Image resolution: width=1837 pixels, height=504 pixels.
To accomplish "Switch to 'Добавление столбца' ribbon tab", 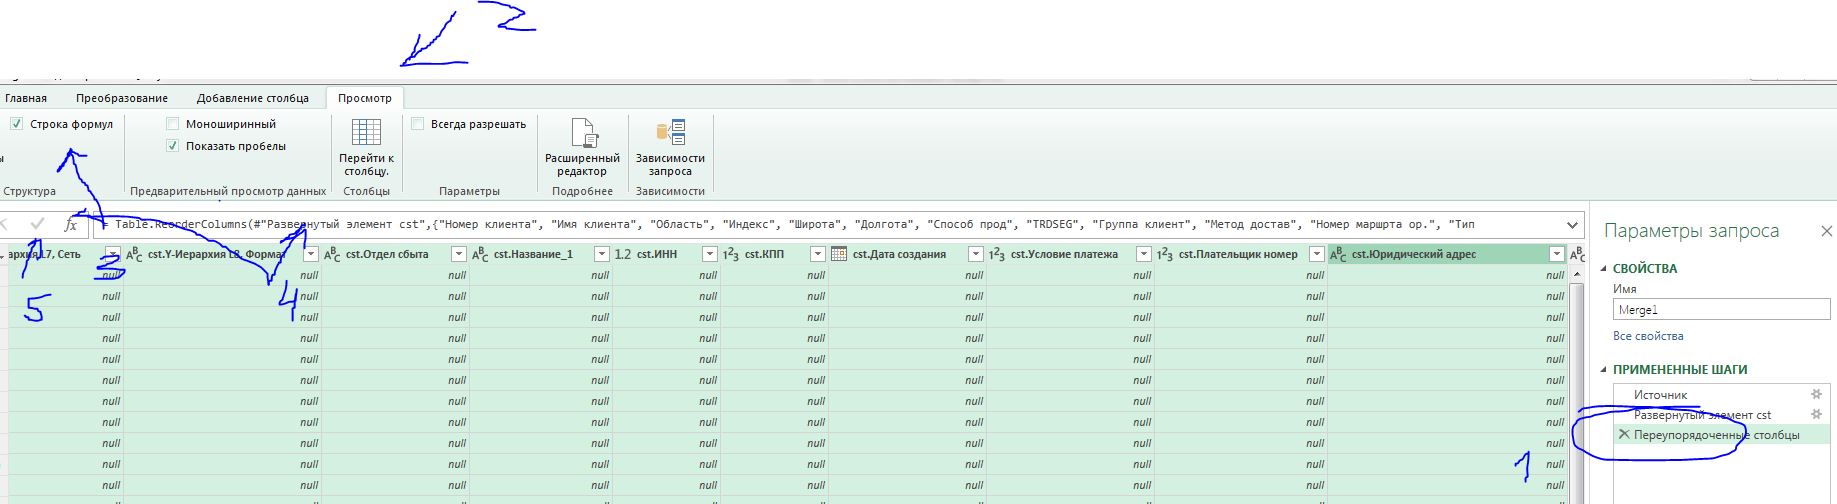I will [x=253, y=98].
